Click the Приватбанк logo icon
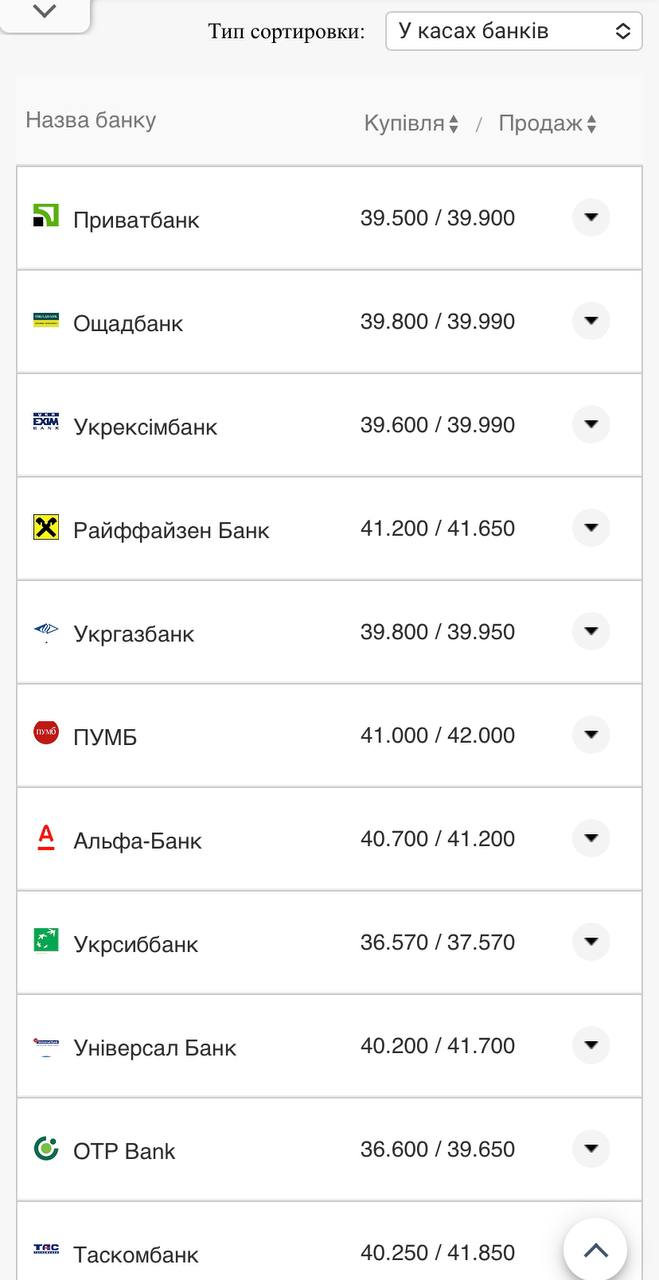This screenshot has height=1280, width=659. 46,216
